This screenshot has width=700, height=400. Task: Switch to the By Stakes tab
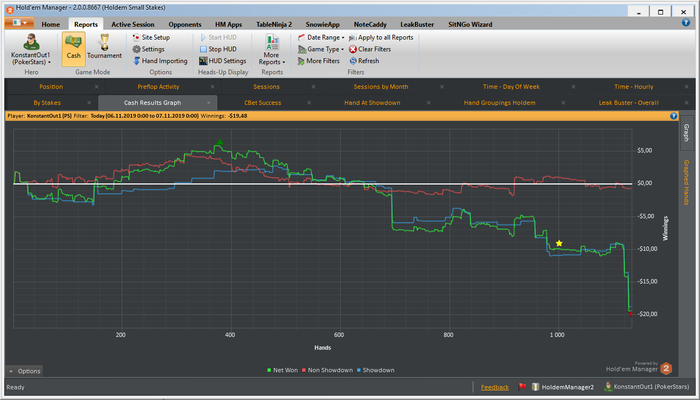click(x=47, y=103)
